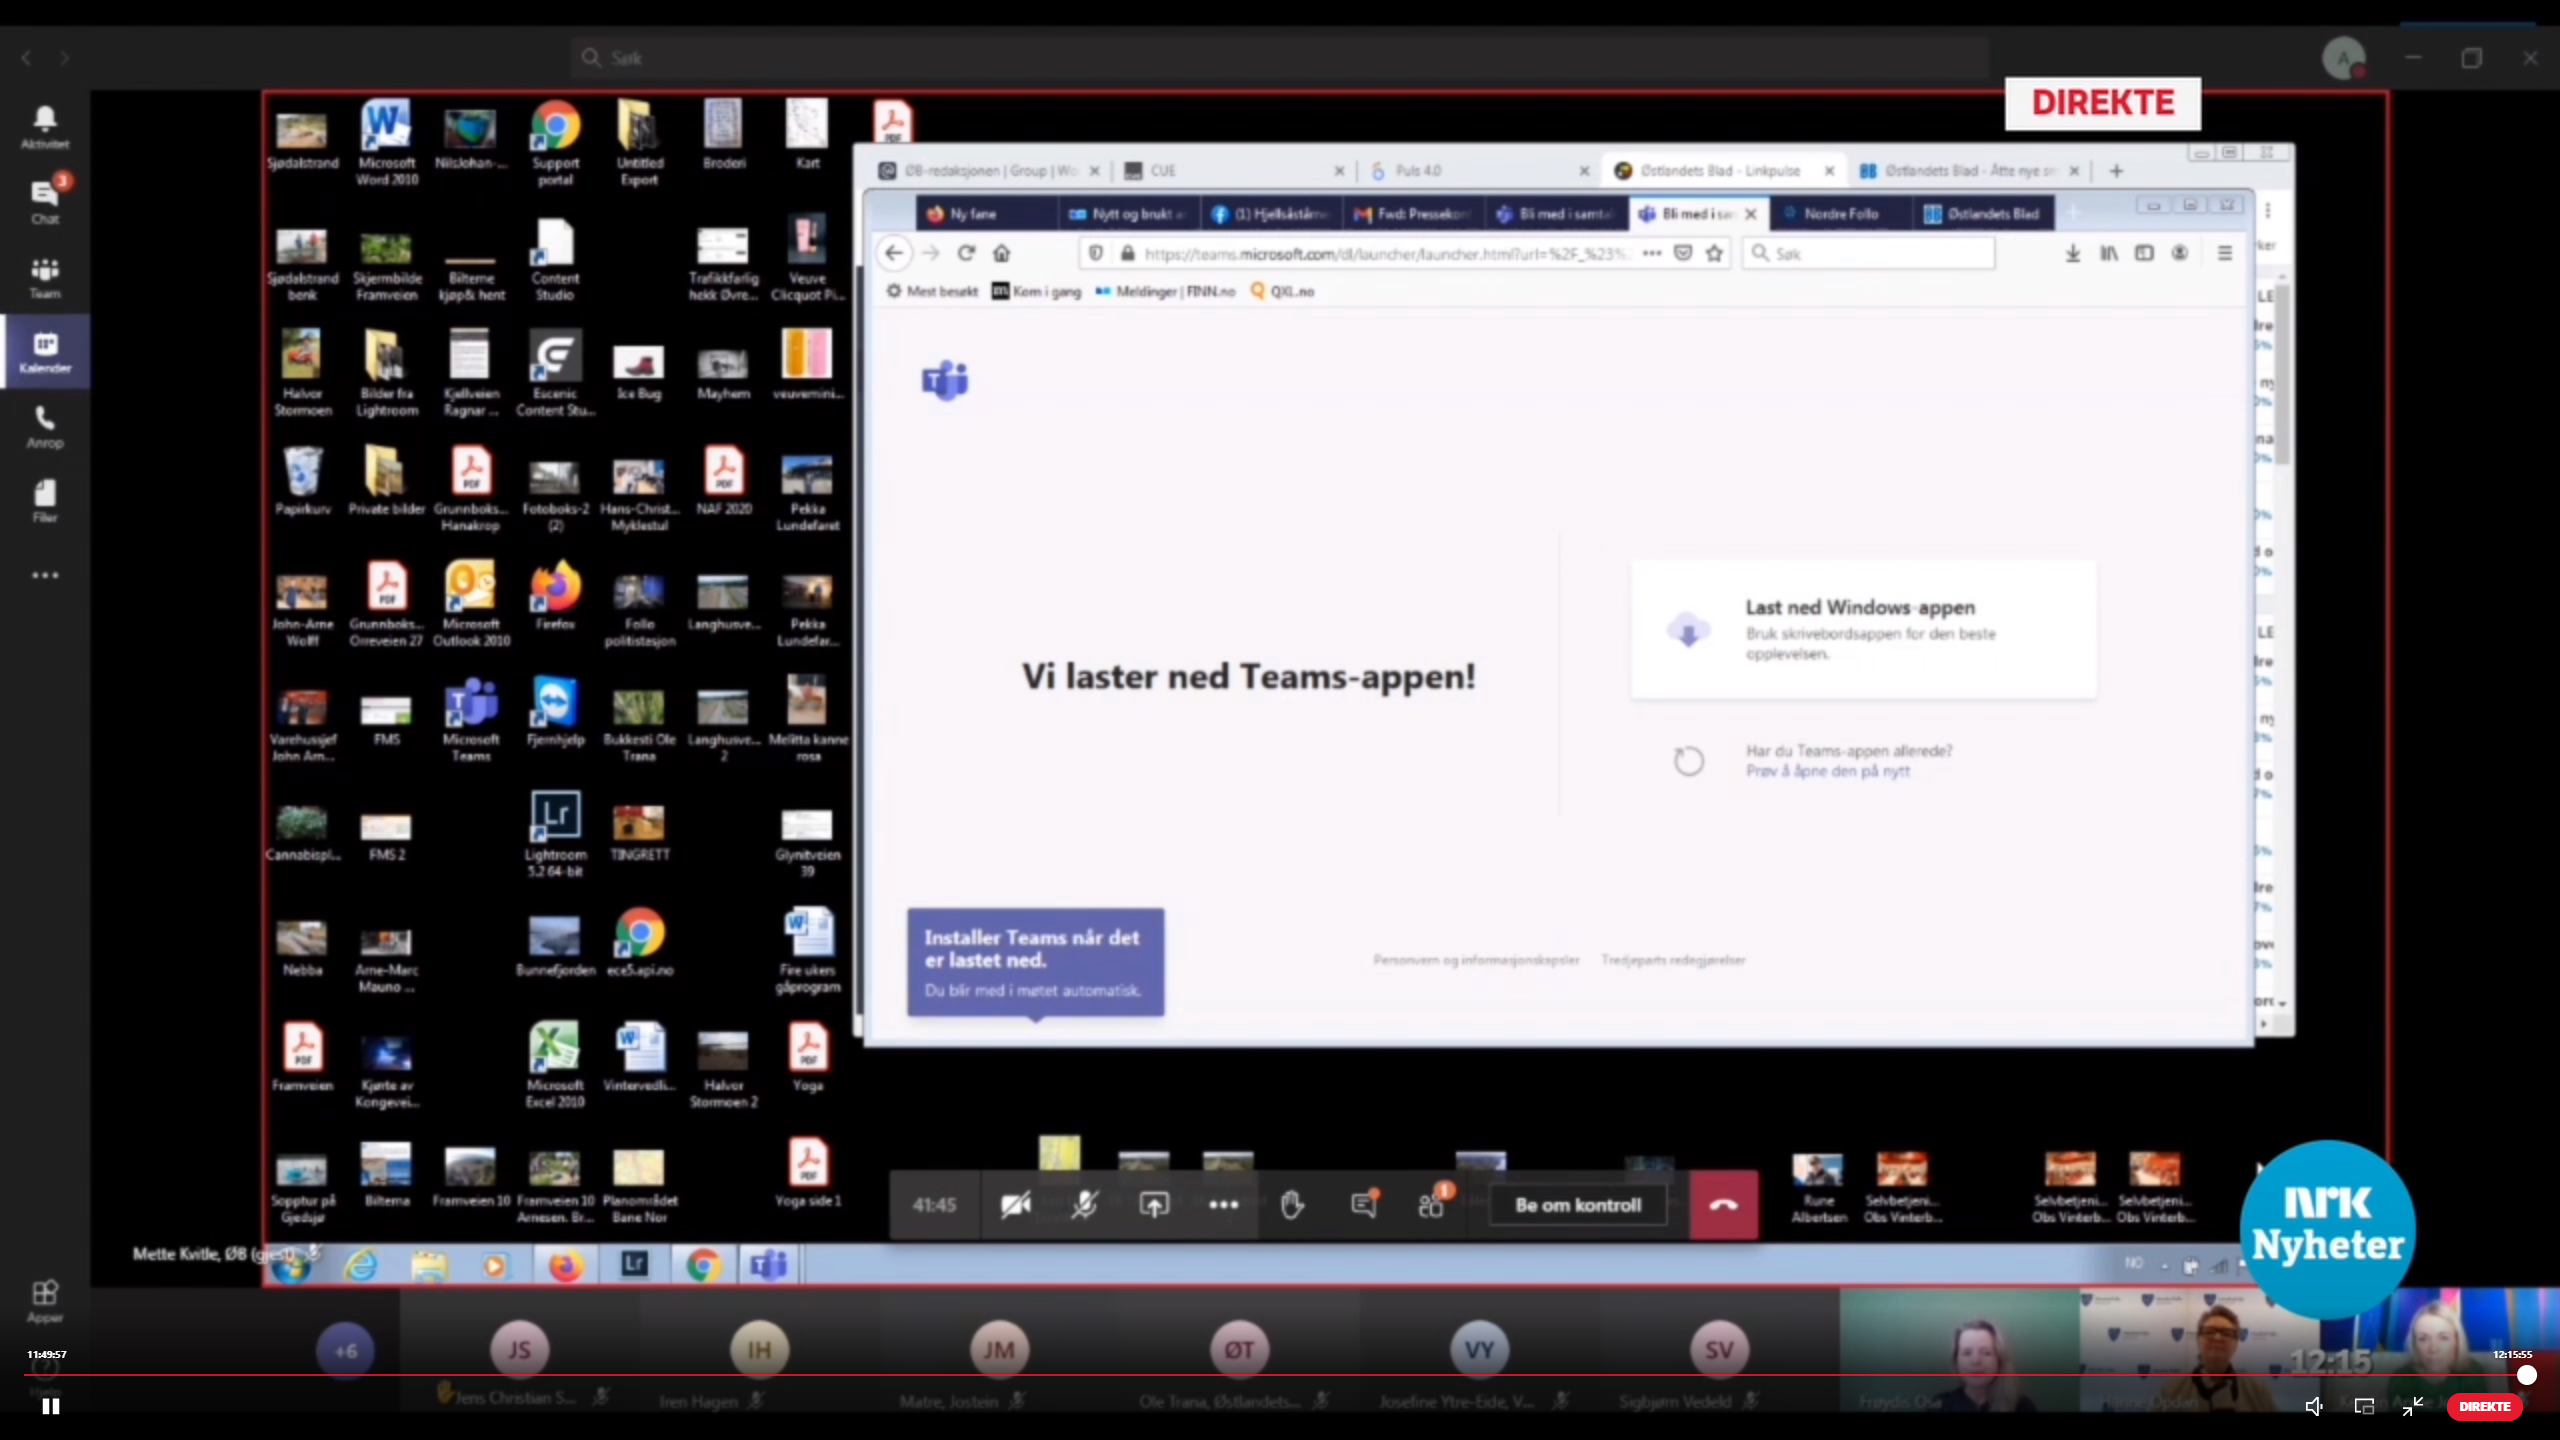Image resolution: width=2560 pixels, height=1440 pixels.
Task: Switch to Ny fane Firefox tab
Action: tap(985, 213)
